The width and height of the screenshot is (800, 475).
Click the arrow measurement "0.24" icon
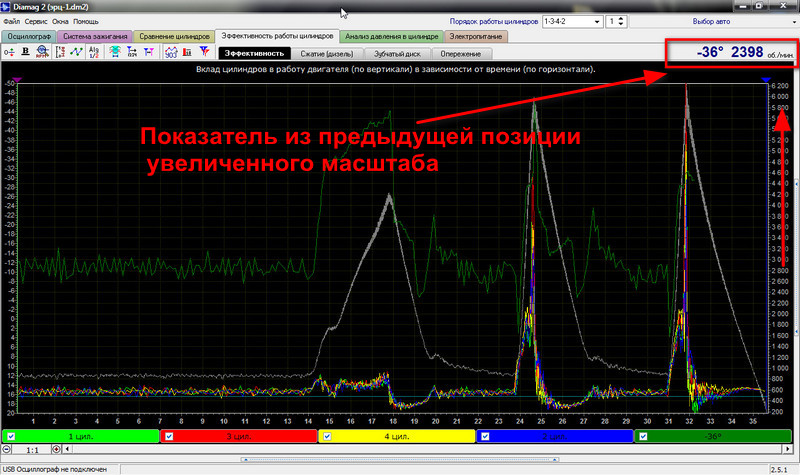pos(132,52)
